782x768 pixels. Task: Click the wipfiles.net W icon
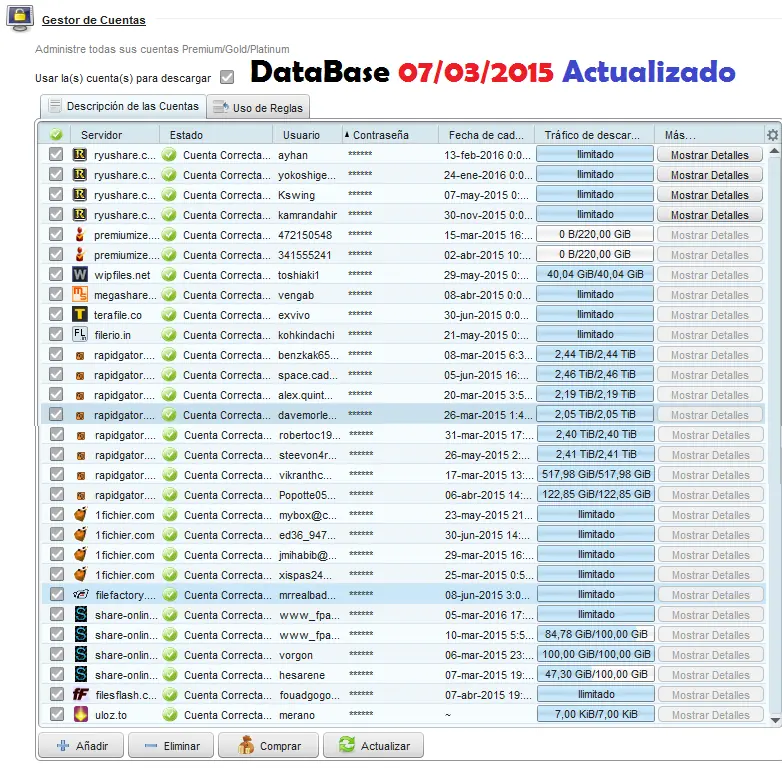(80, 274)
